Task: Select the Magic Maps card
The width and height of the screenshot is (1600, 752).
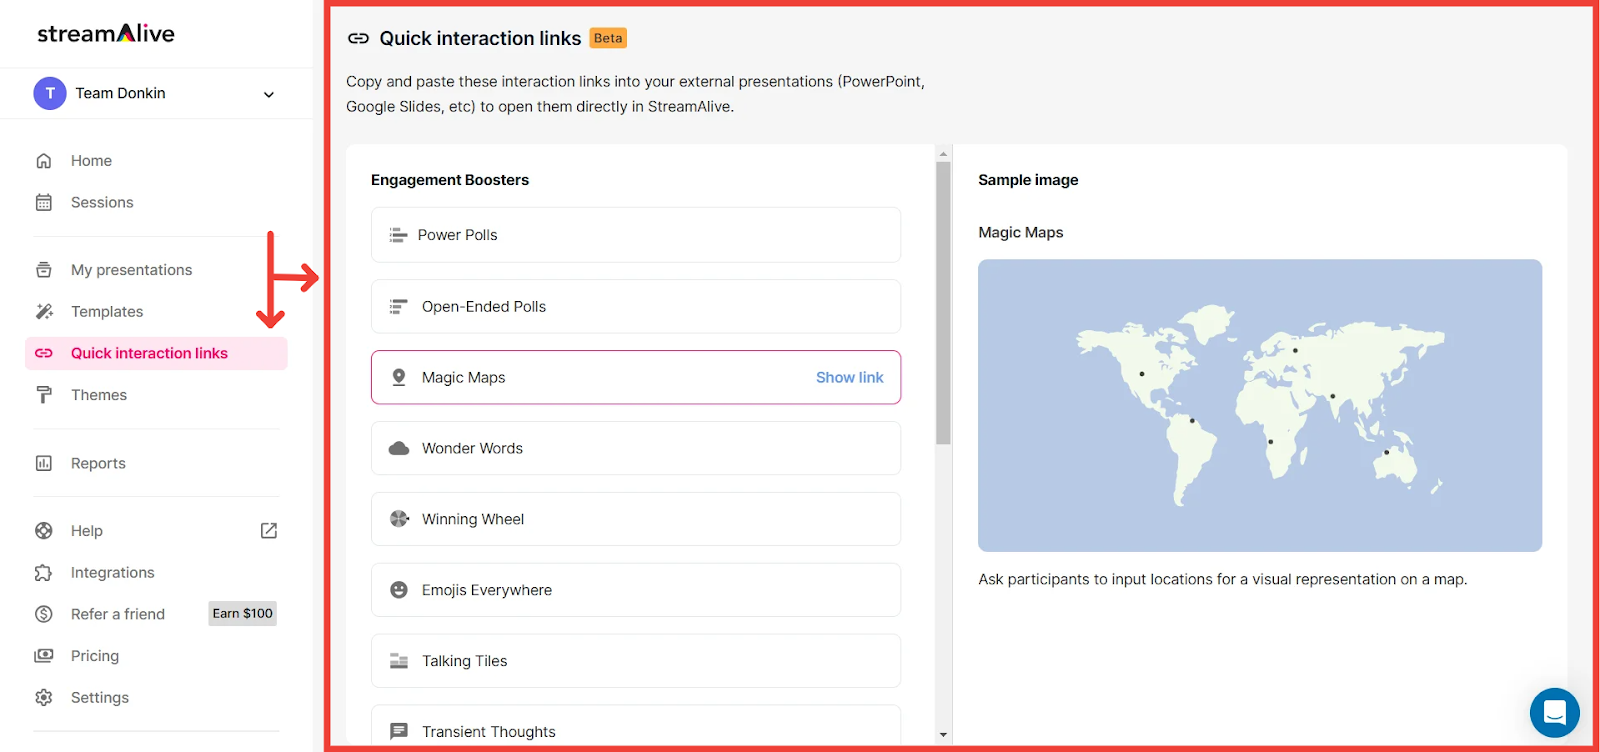Action: [x=636, y=377]
